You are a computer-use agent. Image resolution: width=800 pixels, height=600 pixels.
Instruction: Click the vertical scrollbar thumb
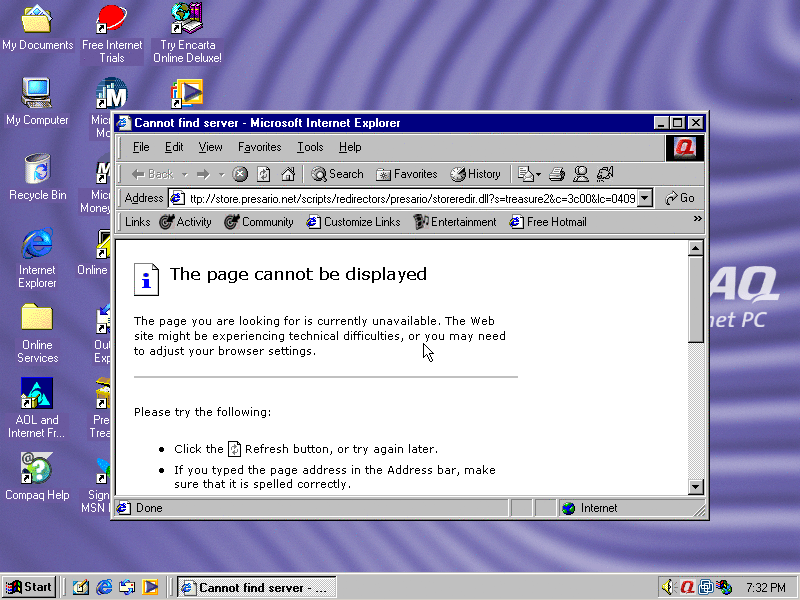click(x=695, y=299)
